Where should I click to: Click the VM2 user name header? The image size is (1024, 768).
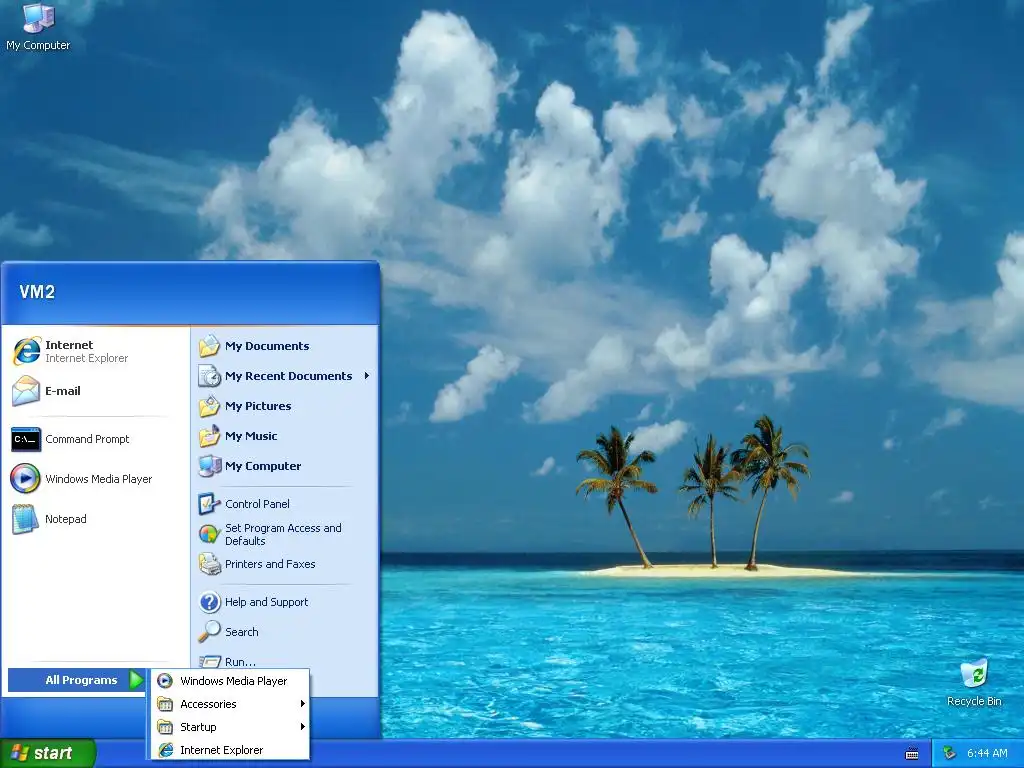37,291
